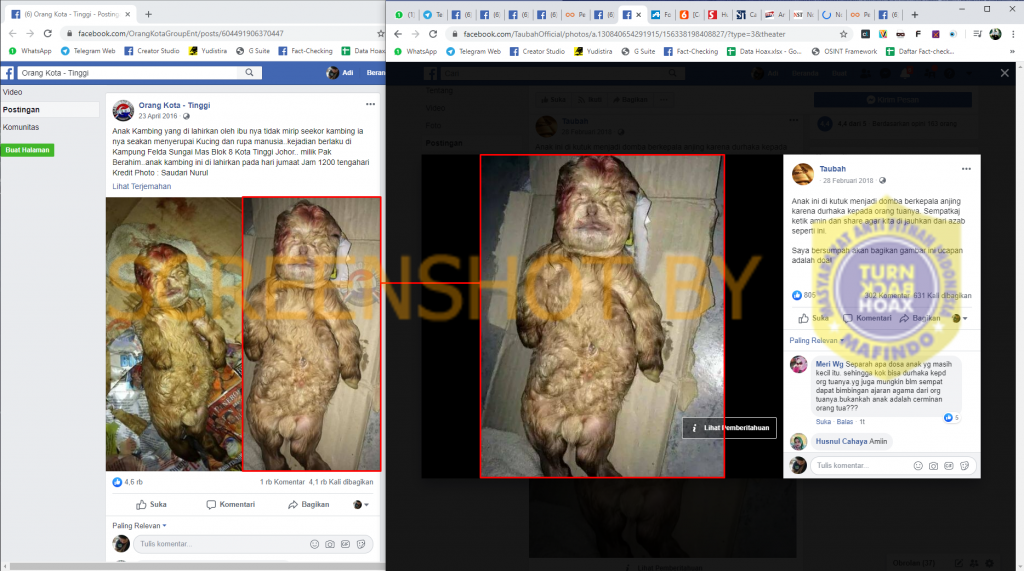Like the Taubah photo with Suka

pos(813,318)
